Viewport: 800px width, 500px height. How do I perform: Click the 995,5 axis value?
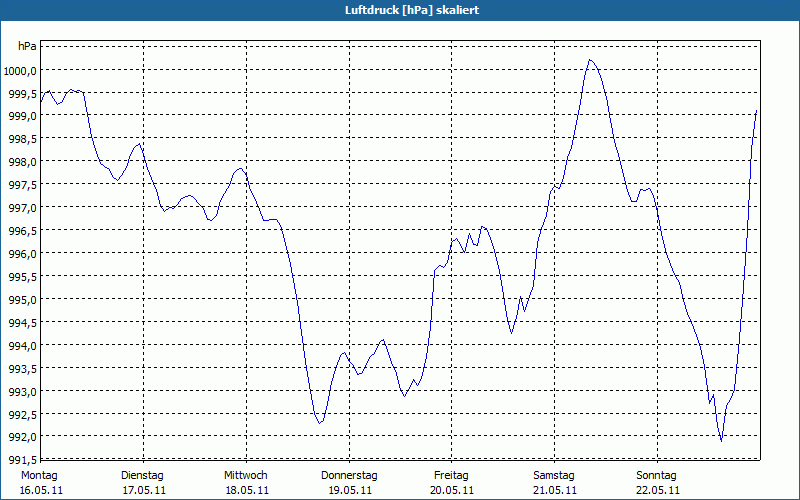coord(24,277)
